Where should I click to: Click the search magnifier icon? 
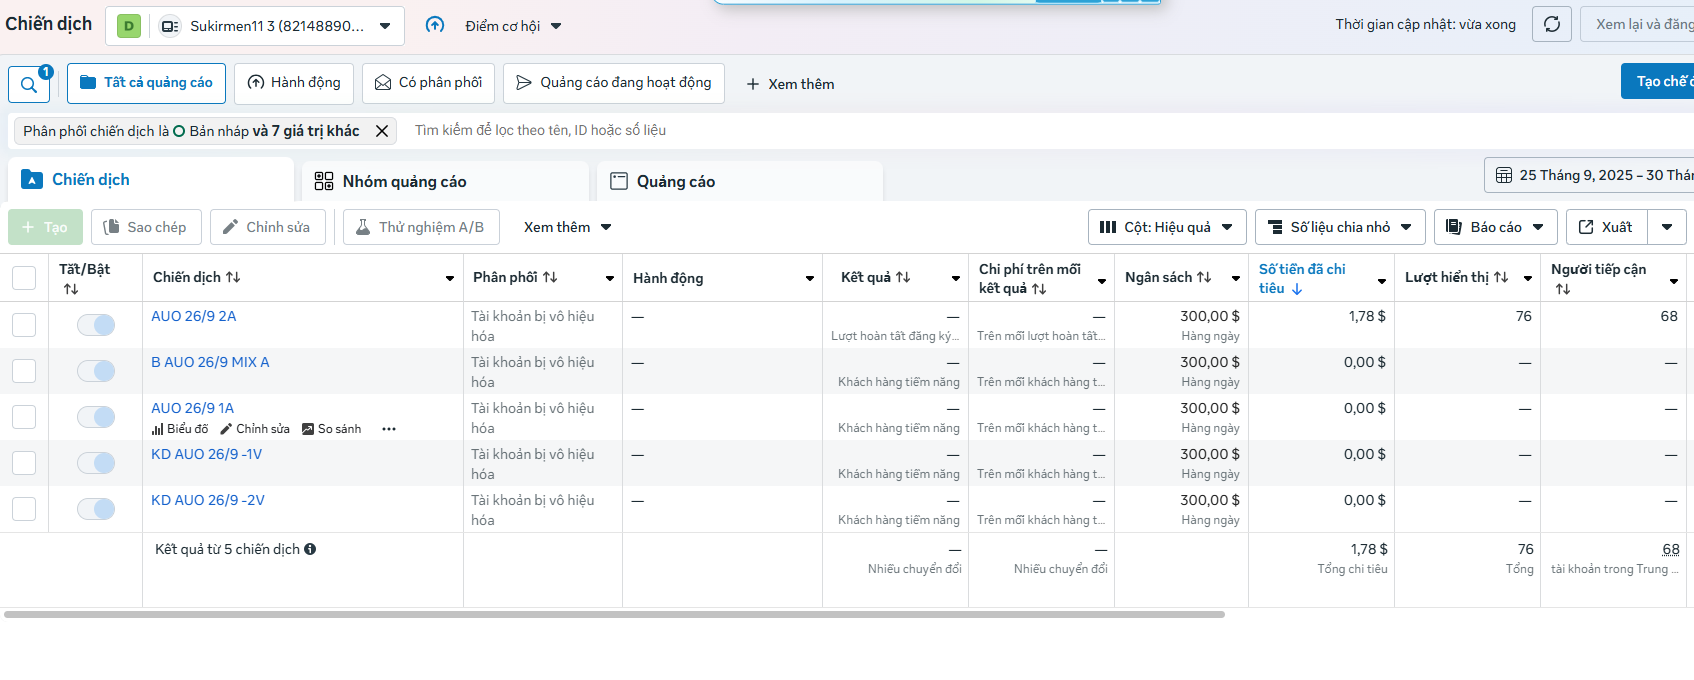coord(28,85)
